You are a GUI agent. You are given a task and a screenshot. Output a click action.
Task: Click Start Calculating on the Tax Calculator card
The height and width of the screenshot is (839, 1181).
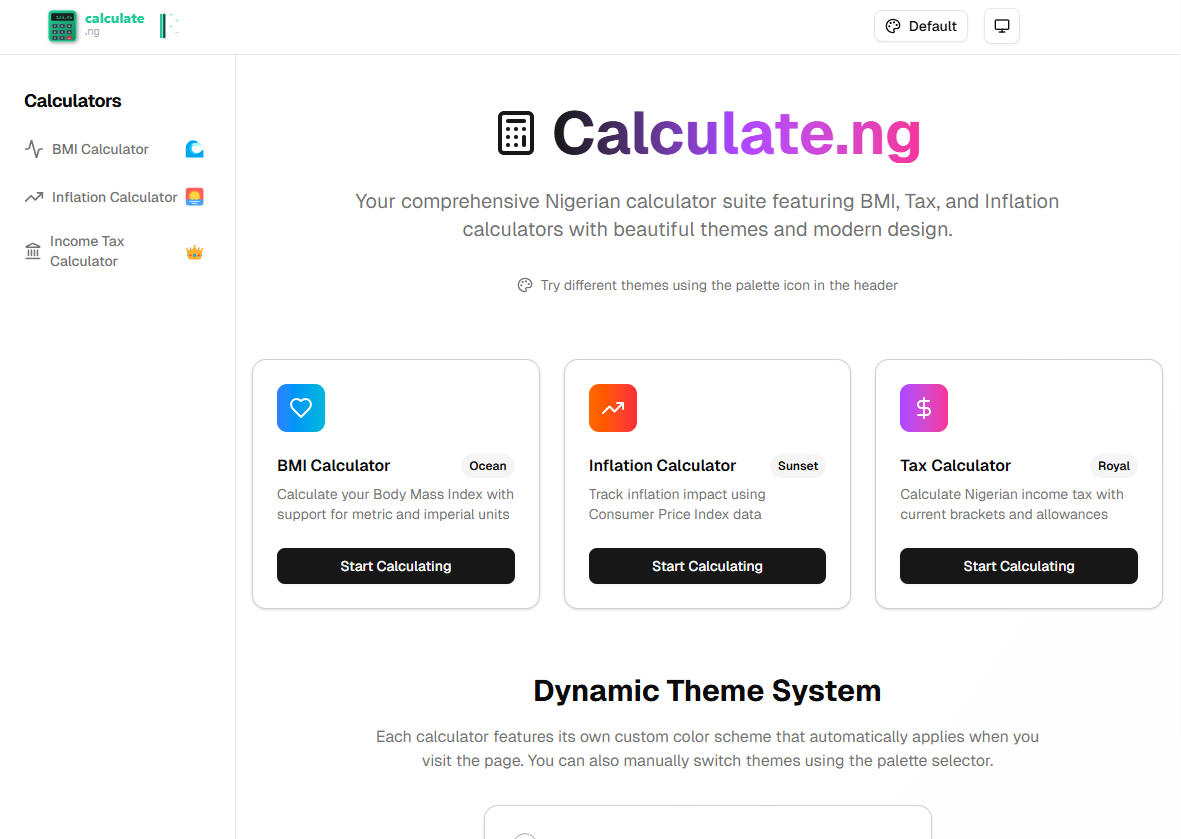tap(1018, 566)
